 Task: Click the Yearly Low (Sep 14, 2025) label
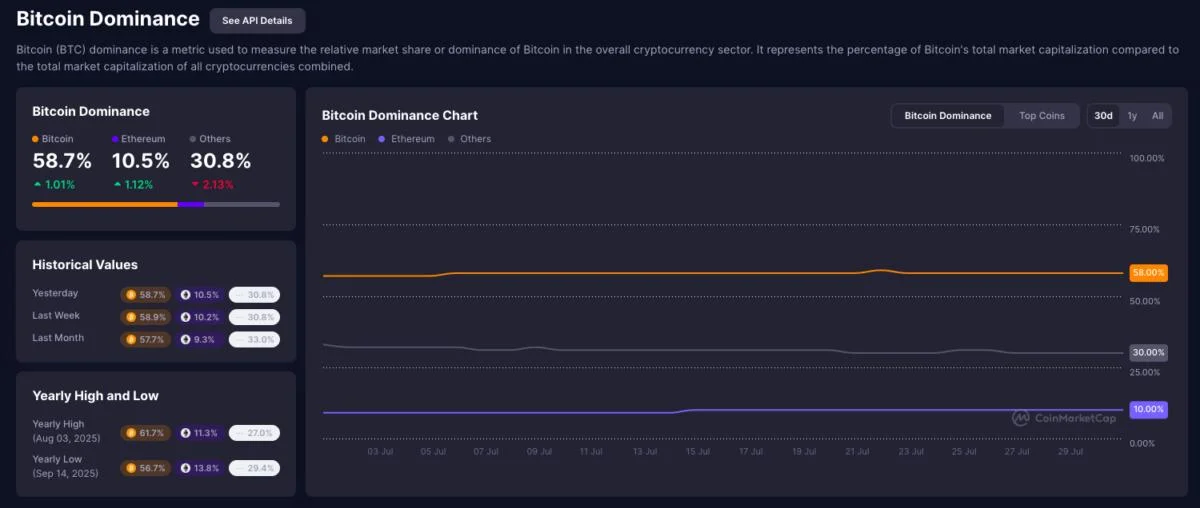pyautogui.click(x=65, y=466)
